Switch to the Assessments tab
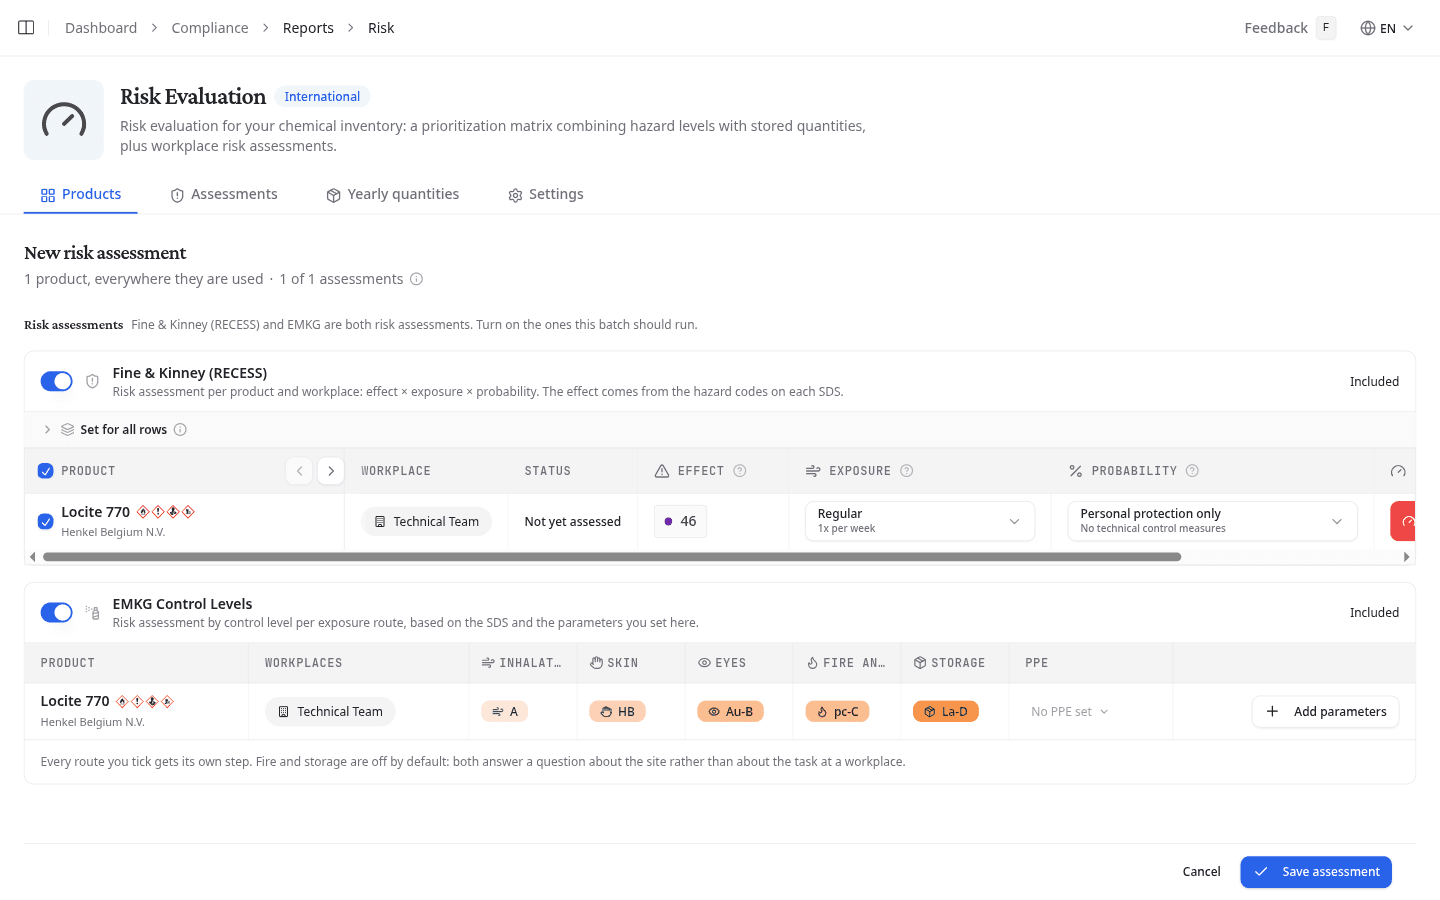Screen dimensions: 1440x900 coord(224,194)
